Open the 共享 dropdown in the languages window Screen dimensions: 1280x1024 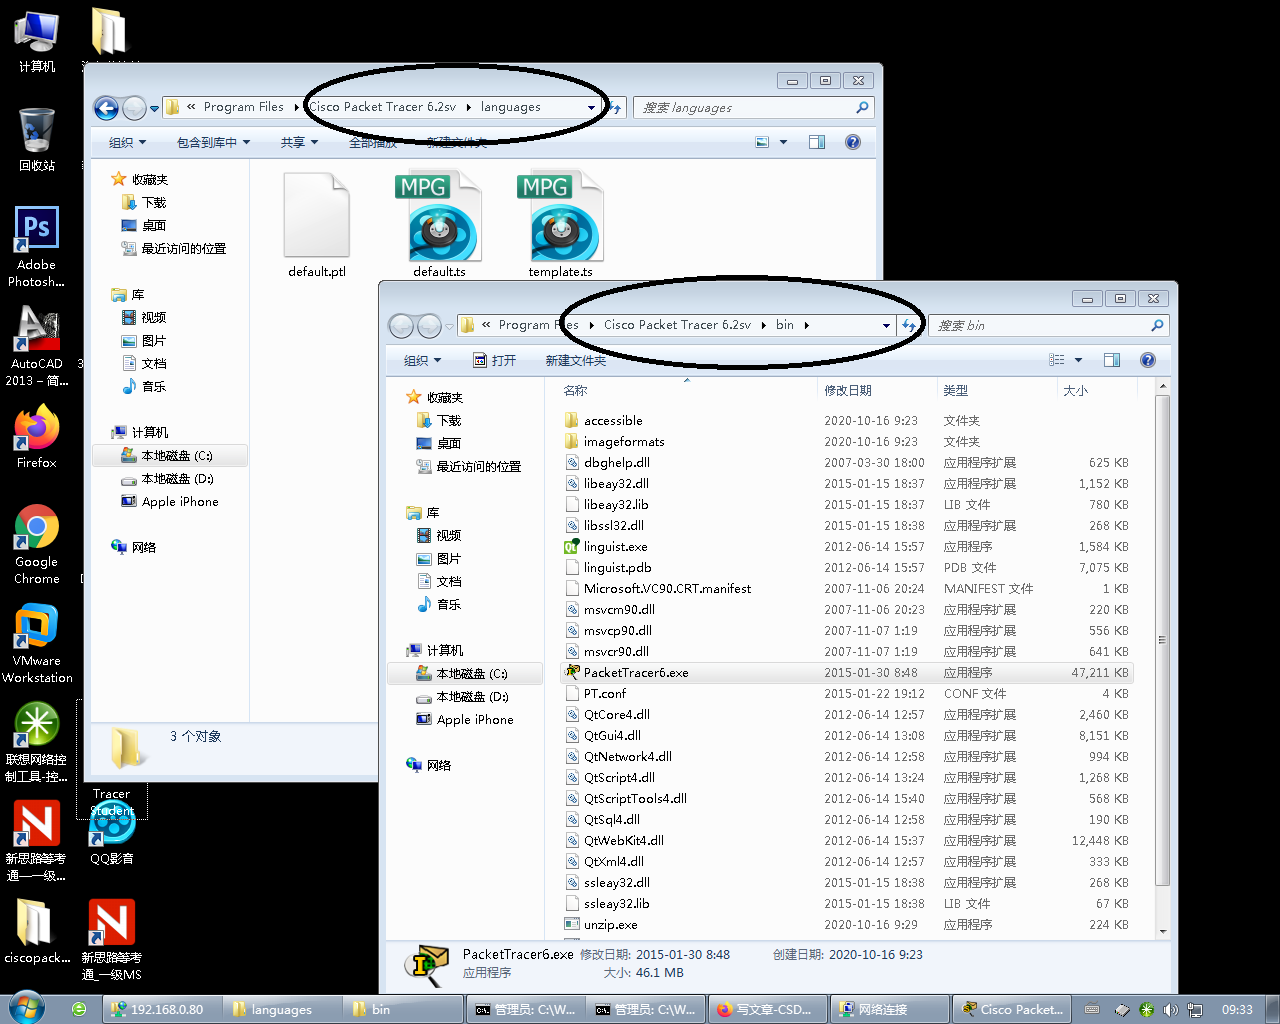tap(299, 142)
